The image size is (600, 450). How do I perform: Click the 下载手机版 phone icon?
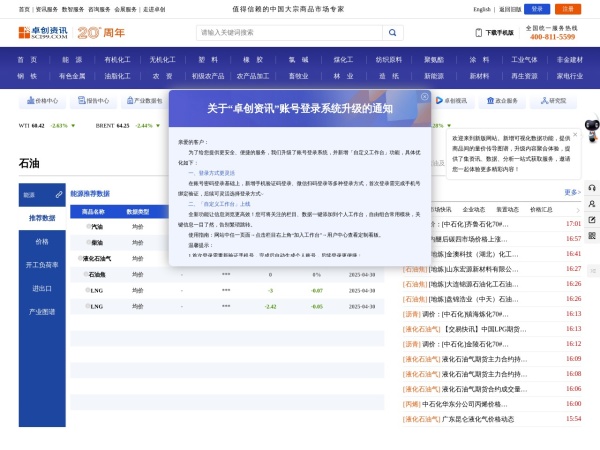[x=479, y=33]
